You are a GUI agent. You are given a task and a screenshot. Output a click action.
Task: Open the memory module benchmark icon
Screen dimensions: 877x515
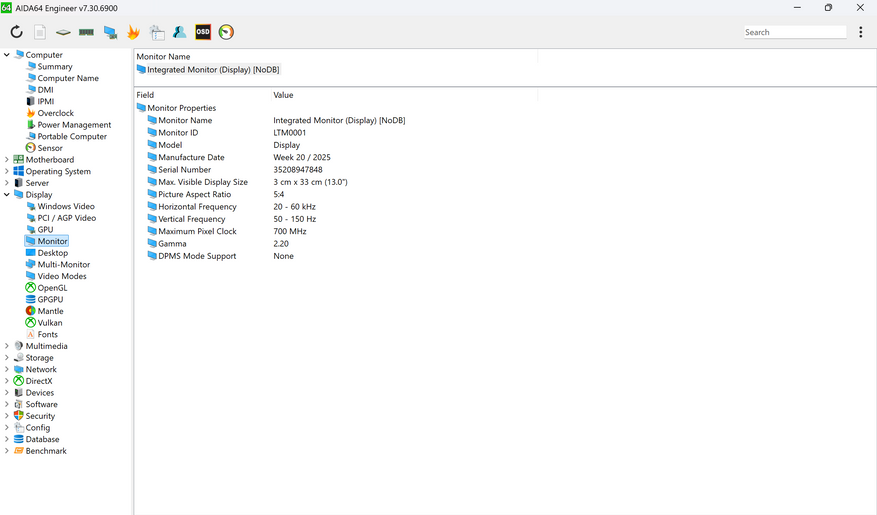click(86, 32)
